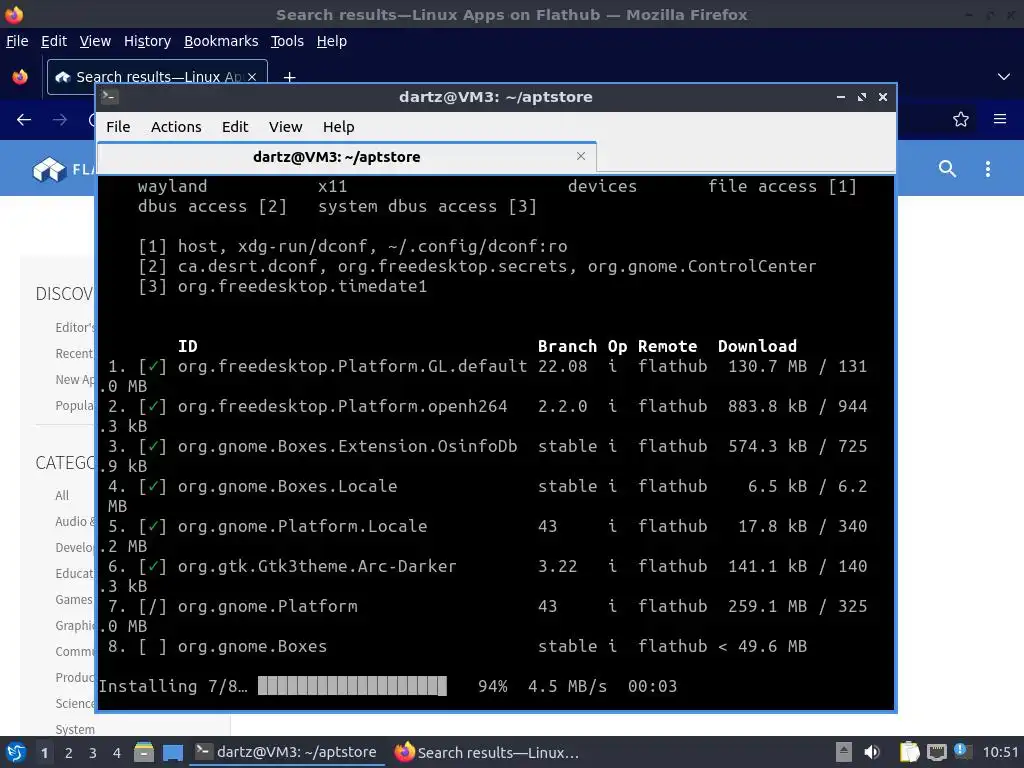The width and height of the screenshot is (1024, 768).
Task: Open the System category link on Flathub
Action: pos(74,729)
